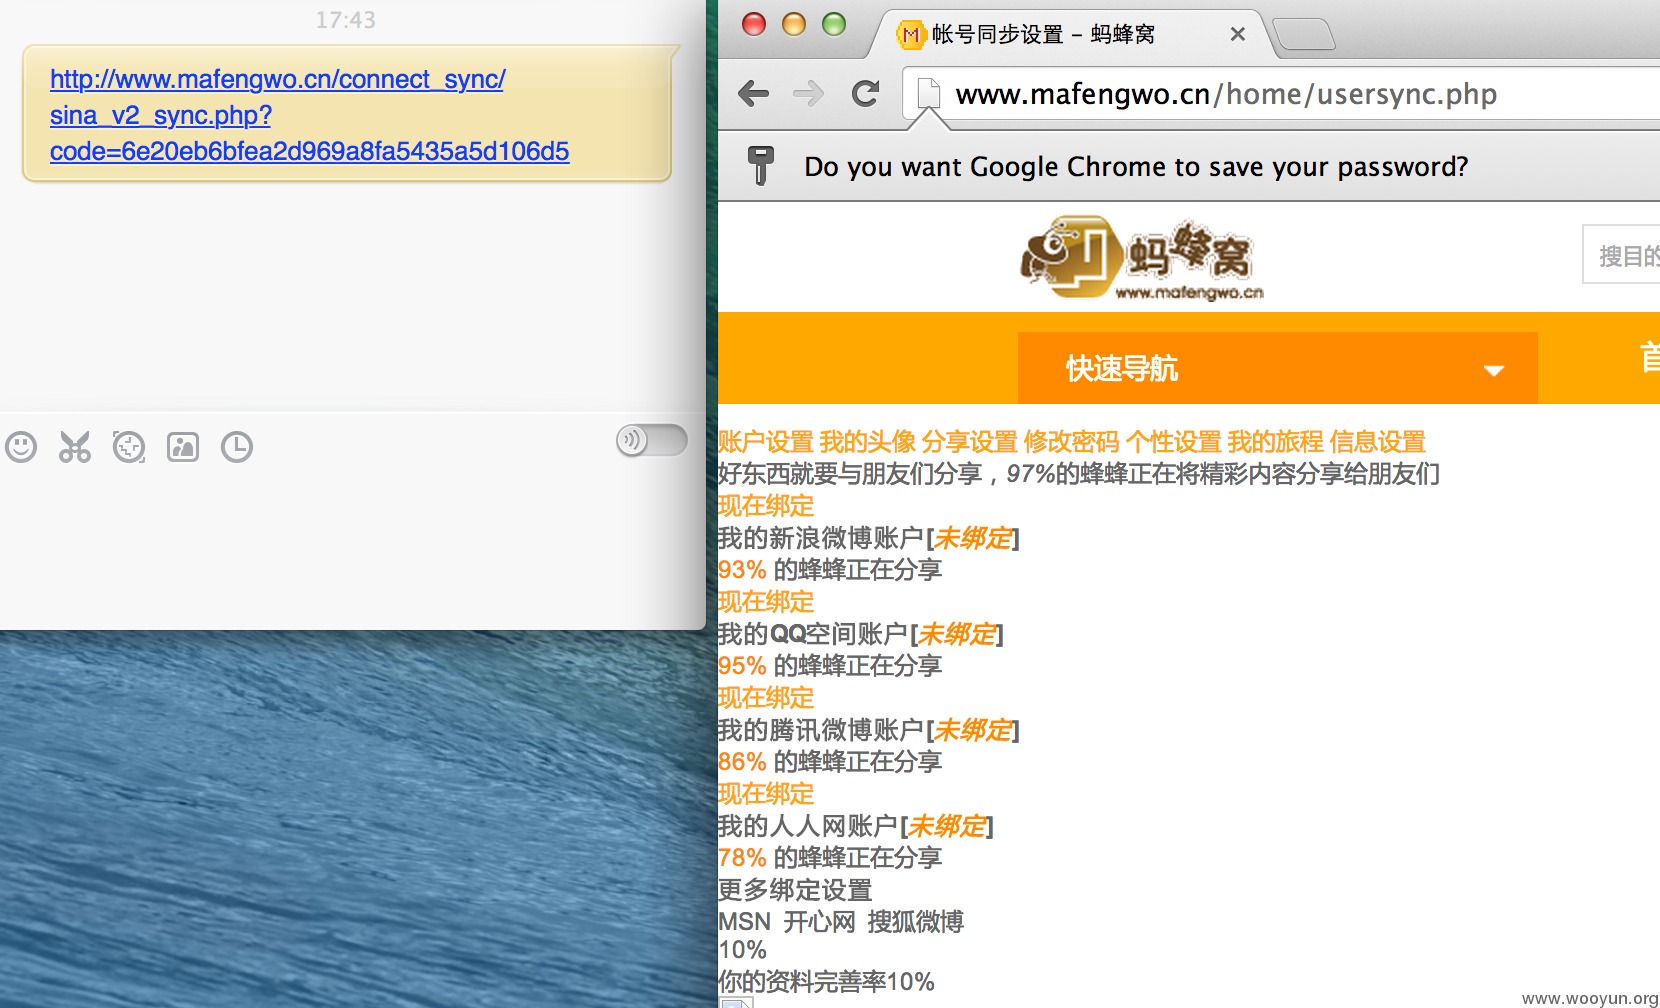Click the green zoom button in Chrome
This screenshot has width=1660, height=1008.
(834, 24)
